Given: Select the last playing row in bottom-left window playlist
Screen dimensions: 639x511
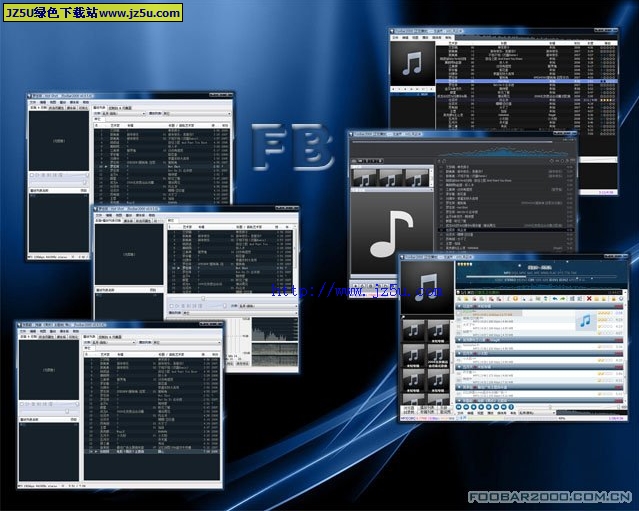Looking at the screenshot, I should tap(152, 452).
